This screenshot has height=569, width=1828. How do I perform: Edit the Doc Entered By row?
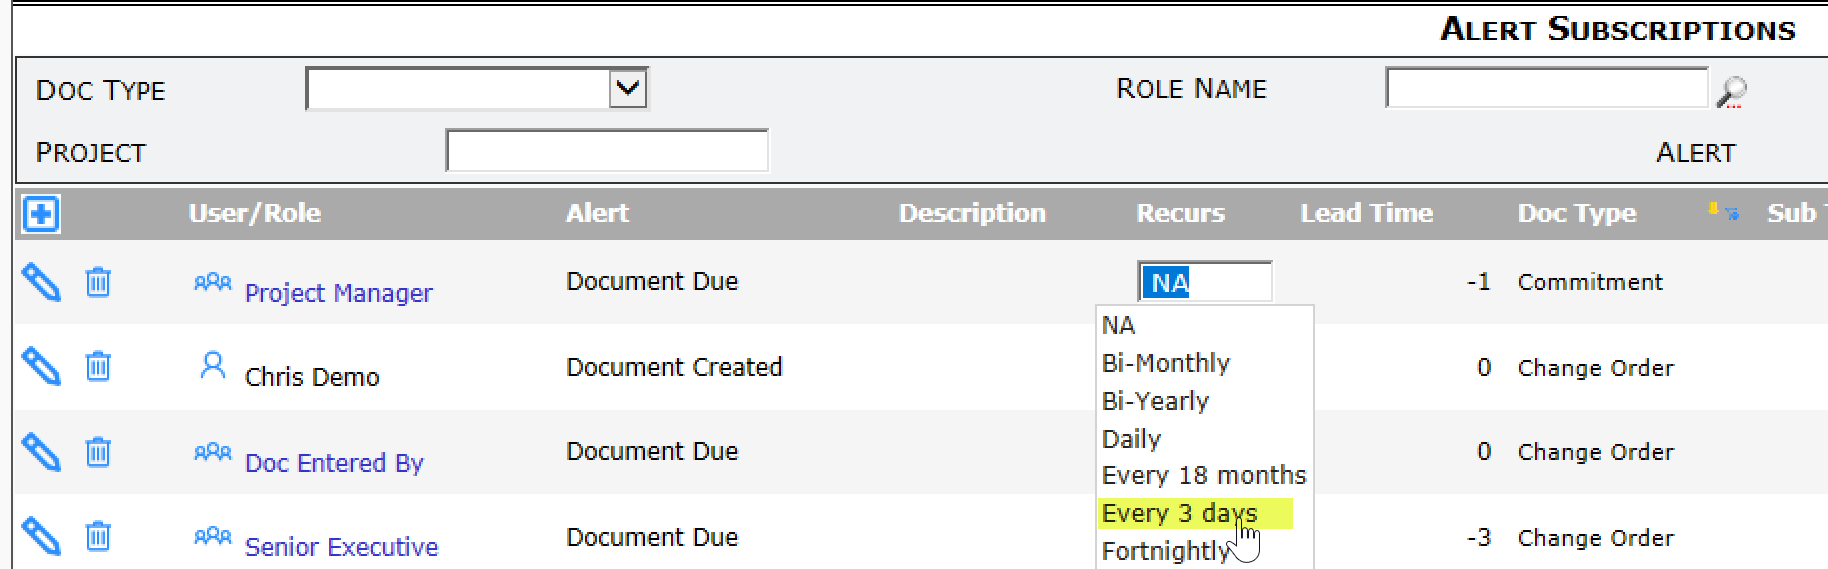[x=41, y=452]
